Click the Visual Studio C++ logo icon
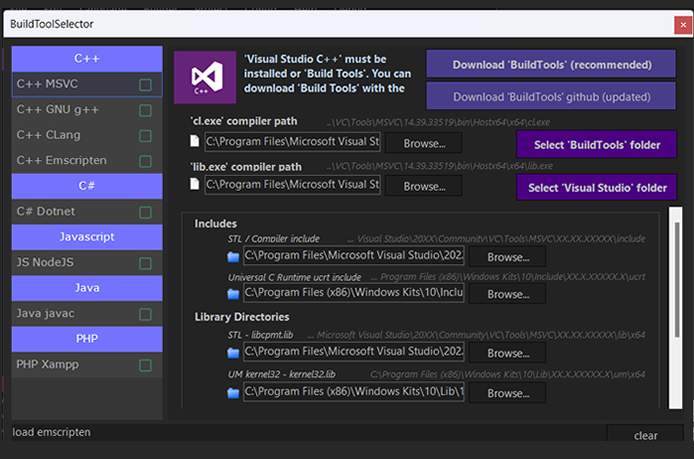This screenshot has height=459, width=694. [207, 78]
